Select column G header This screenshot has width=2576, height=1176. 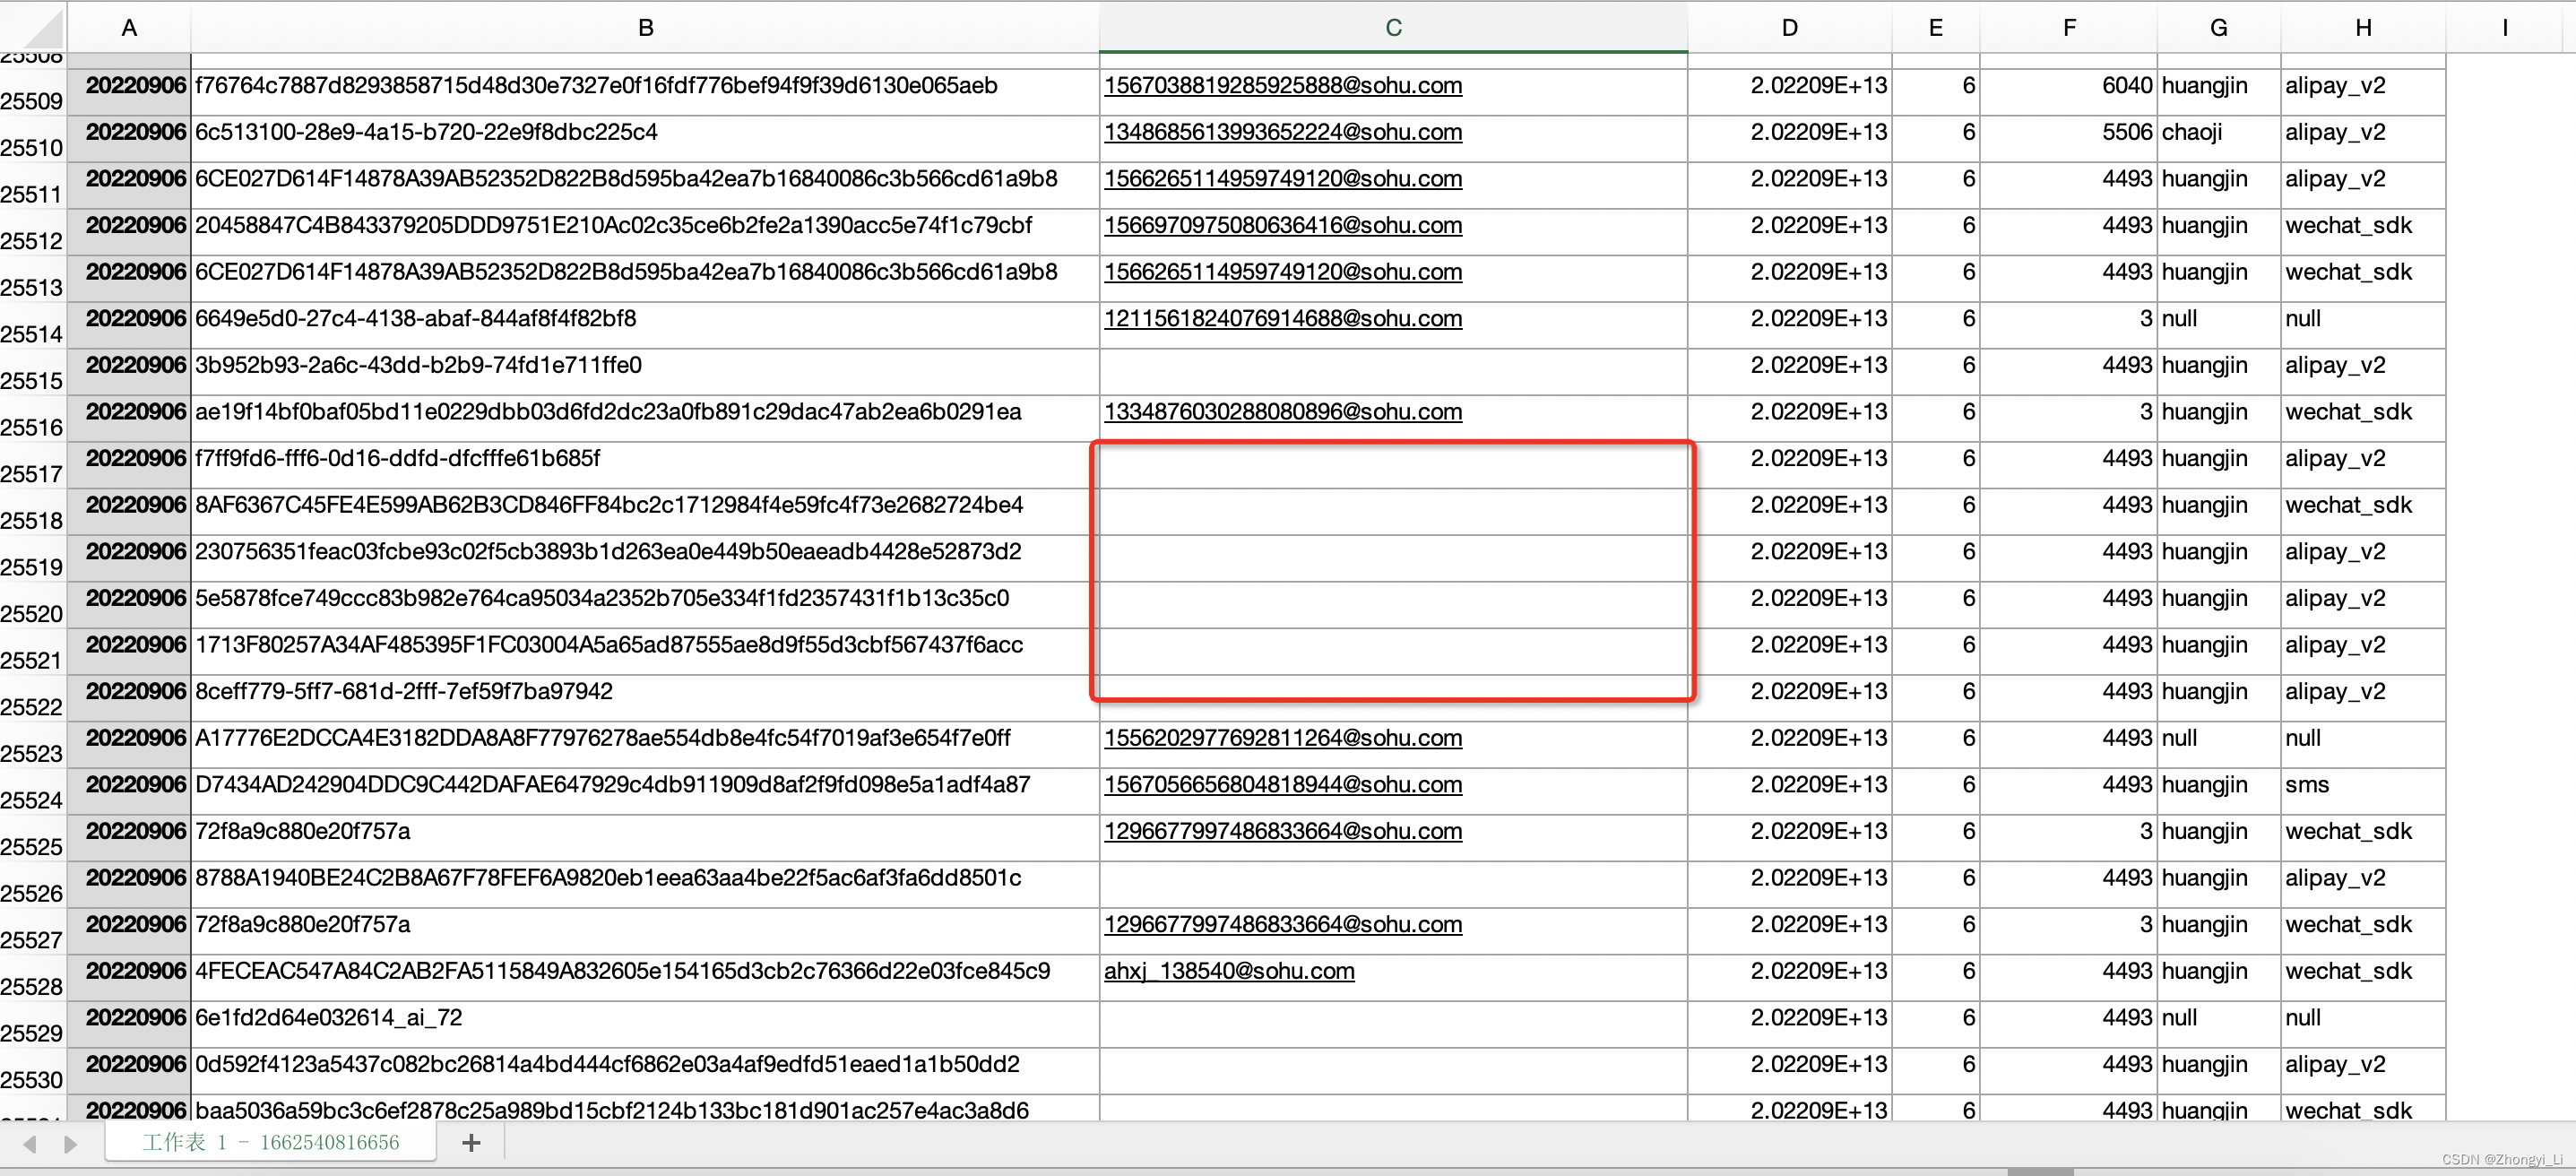(2219, 28)
